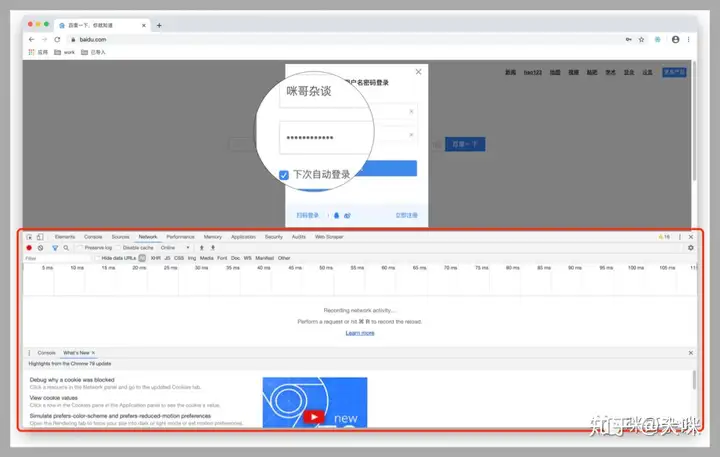Open the Performance tab
The image size is (720, 457).
pos(180,237)
